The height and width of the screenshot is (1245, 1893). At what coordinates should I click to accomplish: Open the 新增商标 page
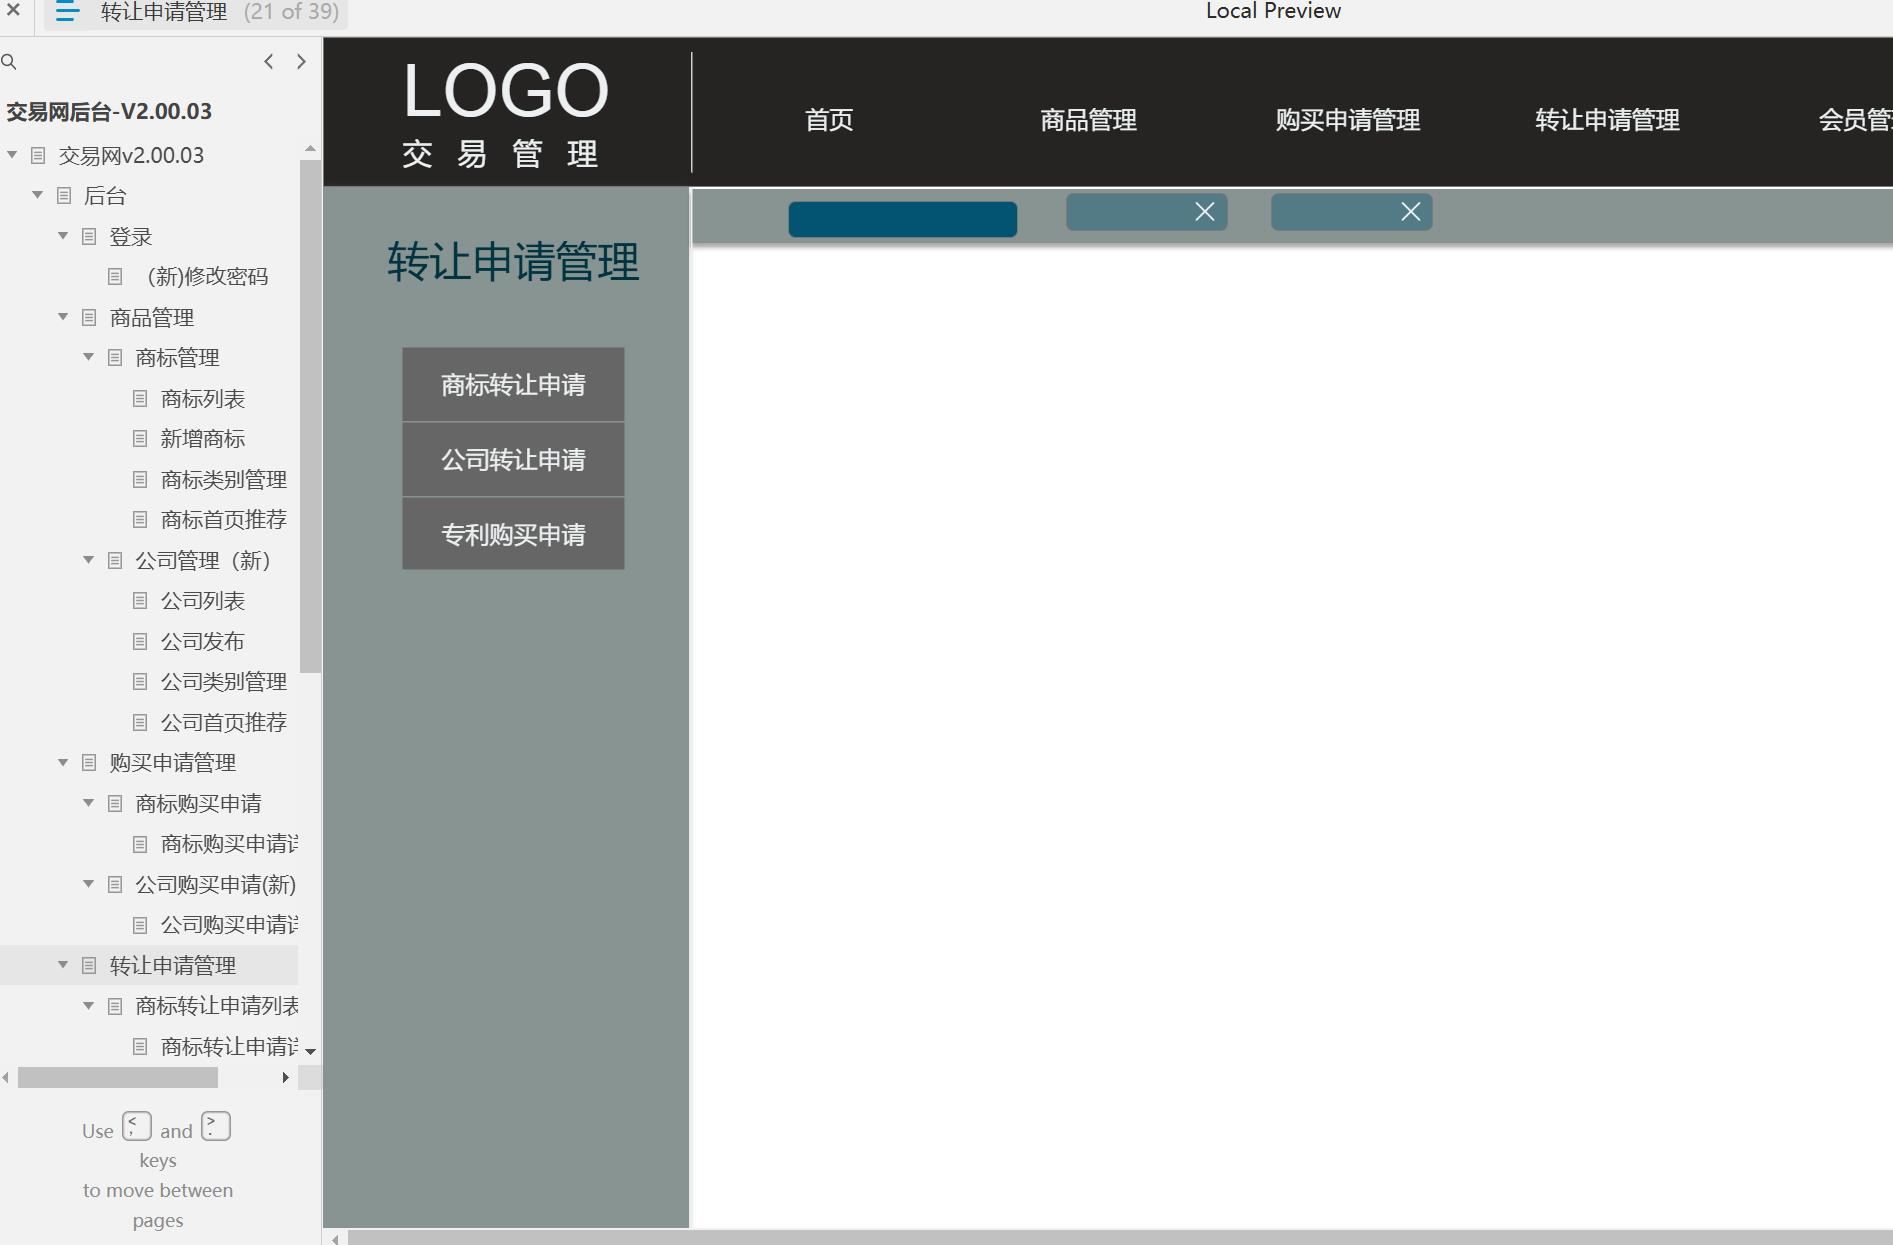[x=202, y=438]
